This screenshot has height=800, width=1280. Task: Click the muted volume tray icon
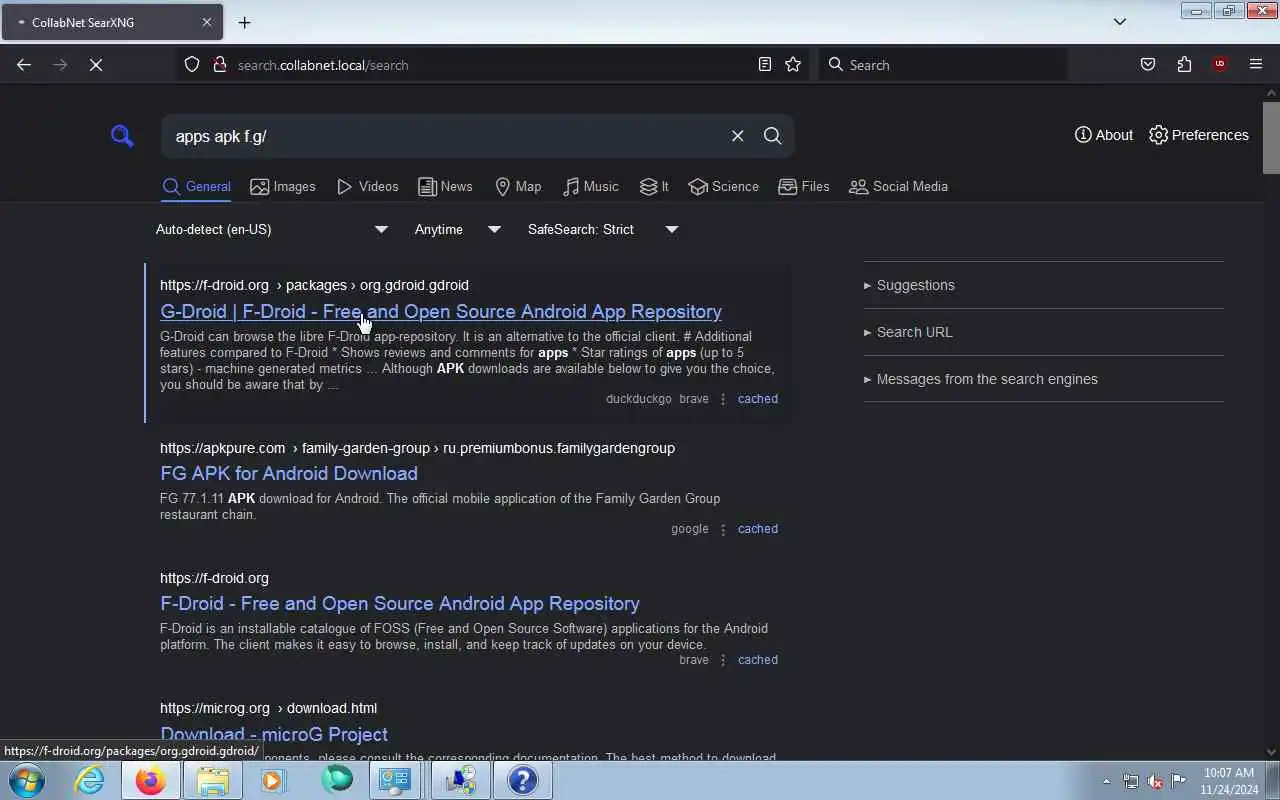[1155, 781]
